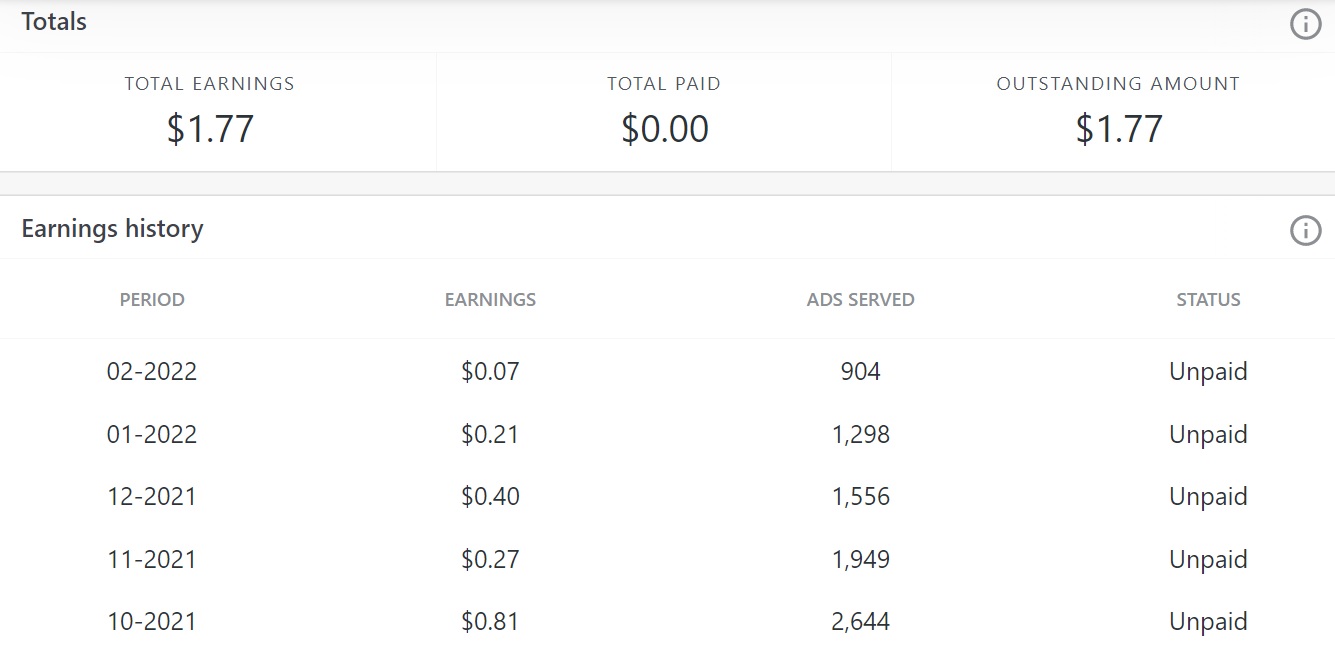Click the Earnings column header
1335x646 pixels.
coord(490,299)
